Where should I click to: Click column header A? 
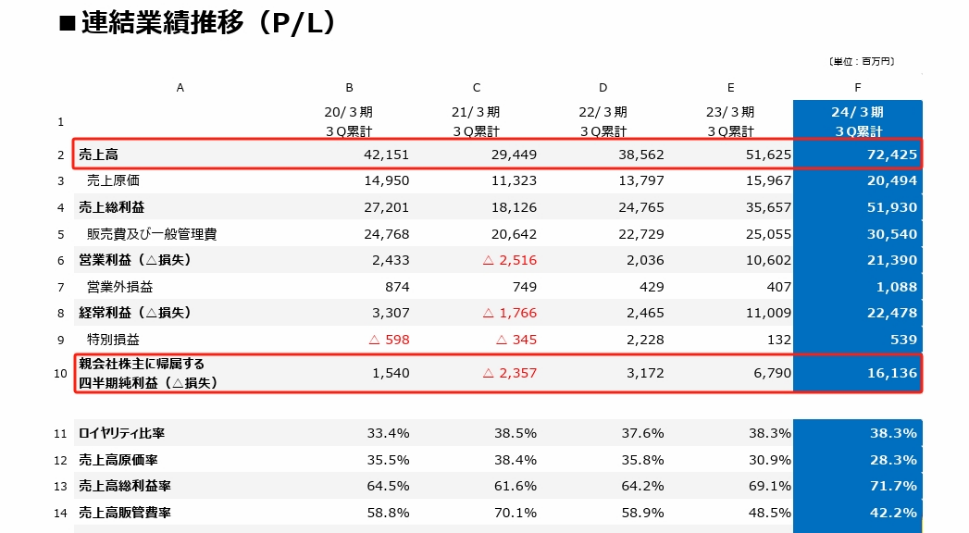(180, 88)
